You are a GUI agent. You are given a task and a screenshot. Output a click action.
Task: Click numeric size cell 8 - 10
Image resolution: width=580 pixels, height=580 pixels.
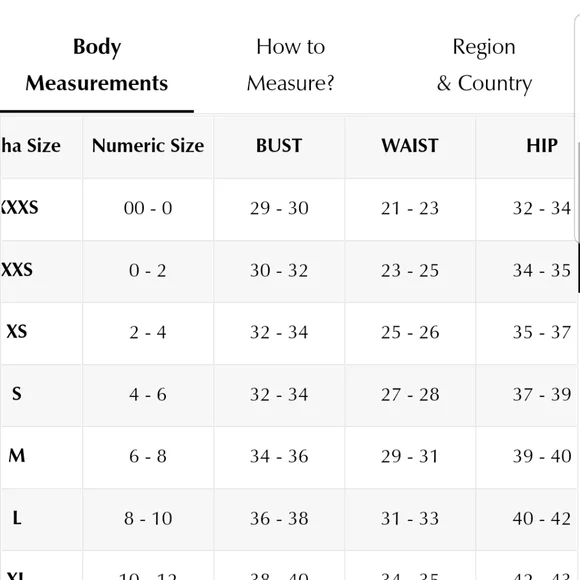pyautogui.click(x=148, y=518)
